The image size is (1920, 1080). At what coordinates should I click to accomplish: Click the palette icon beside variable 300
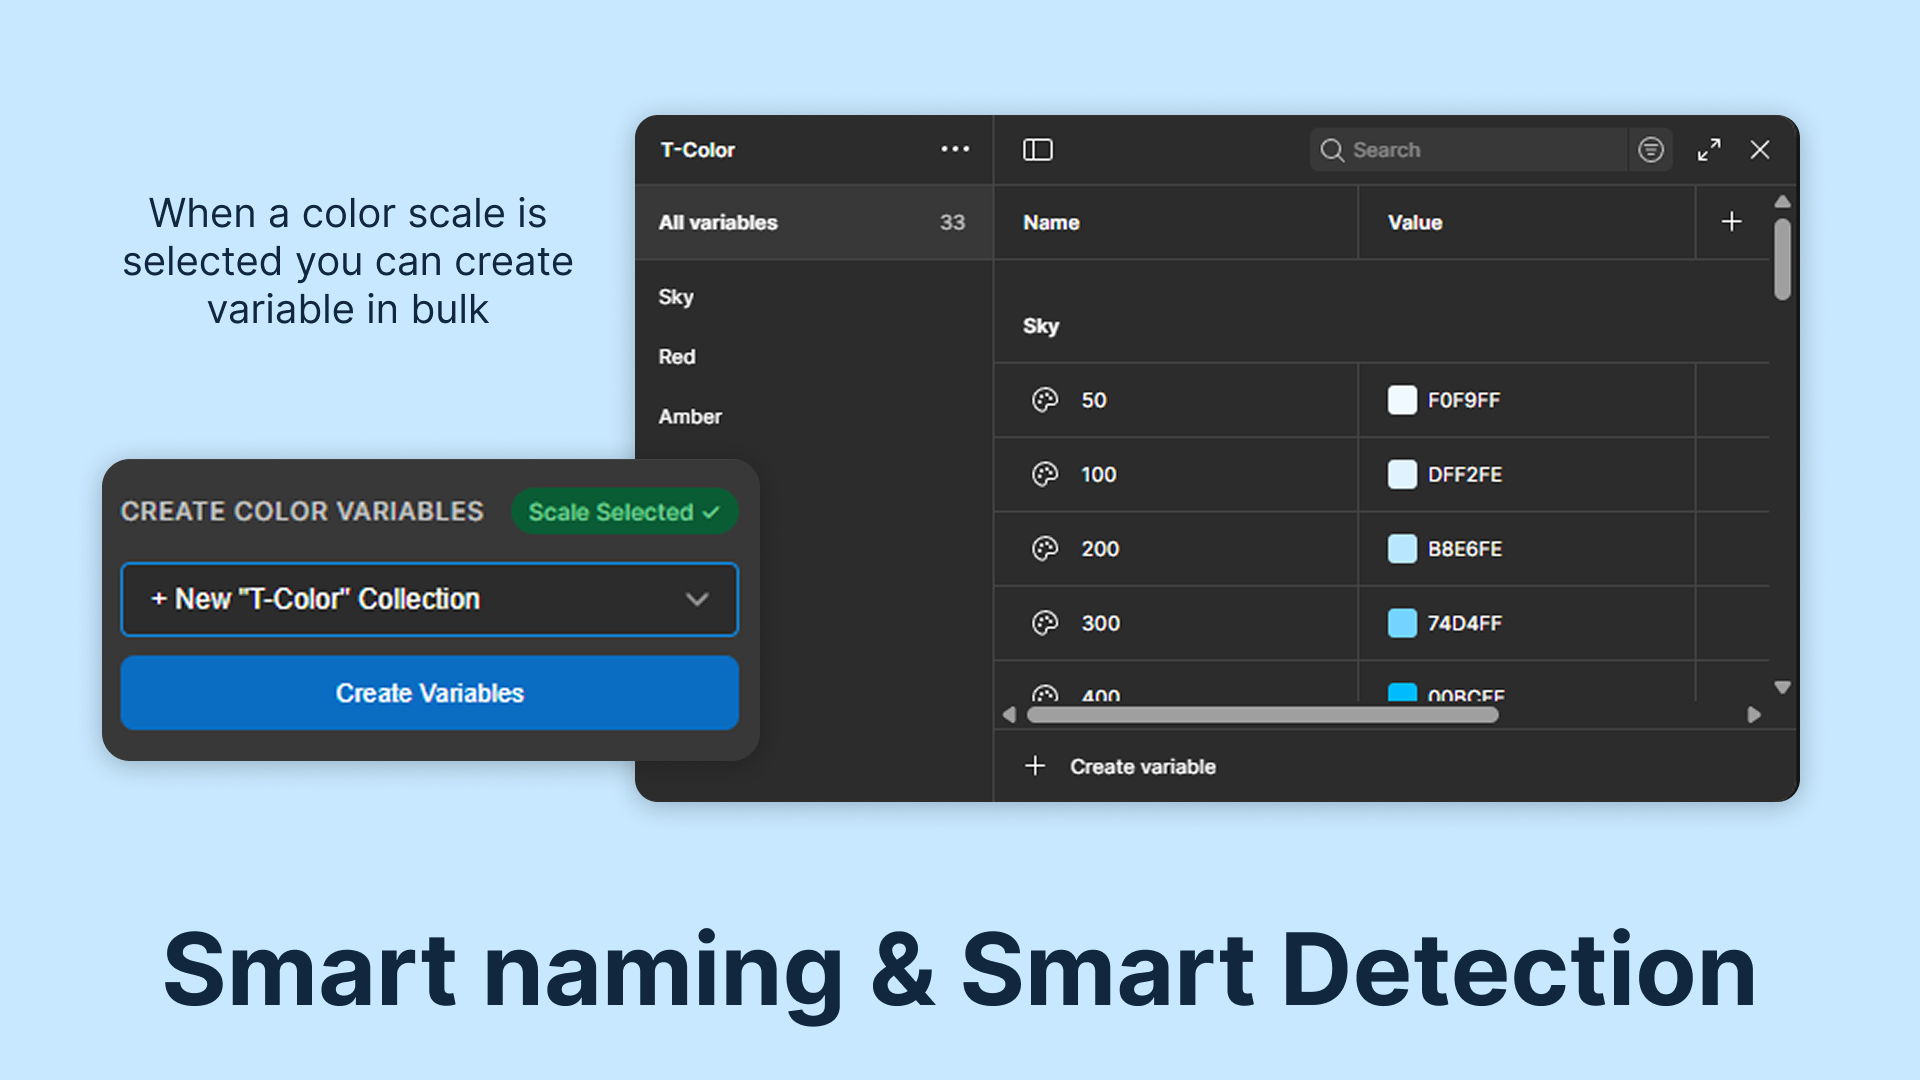1045,623
